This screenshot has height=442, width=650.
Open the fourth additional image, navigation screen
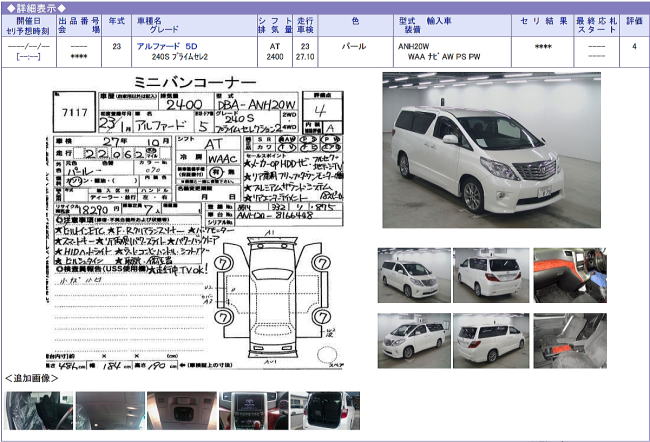point(254,410)
